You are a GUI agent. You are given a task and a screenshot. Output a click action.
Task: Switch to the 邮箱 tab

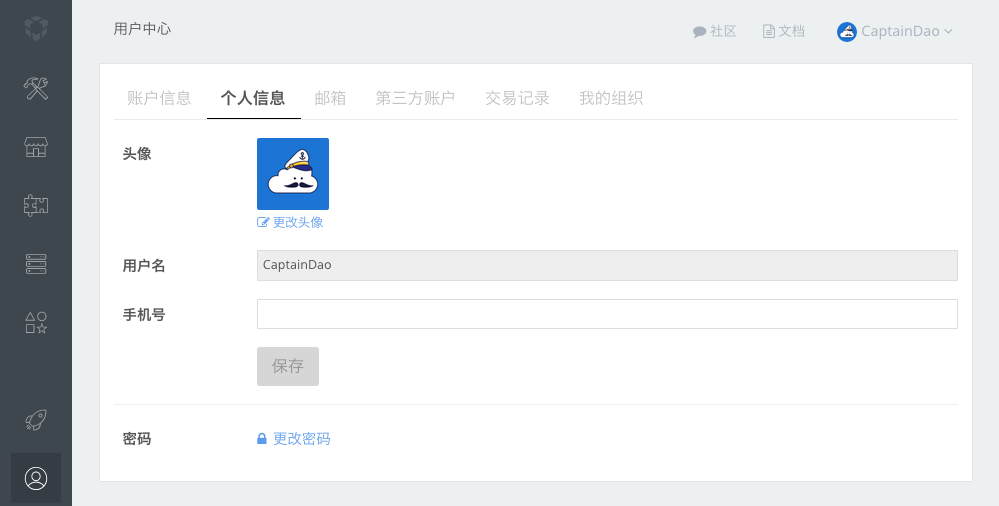tap(331, 98)
